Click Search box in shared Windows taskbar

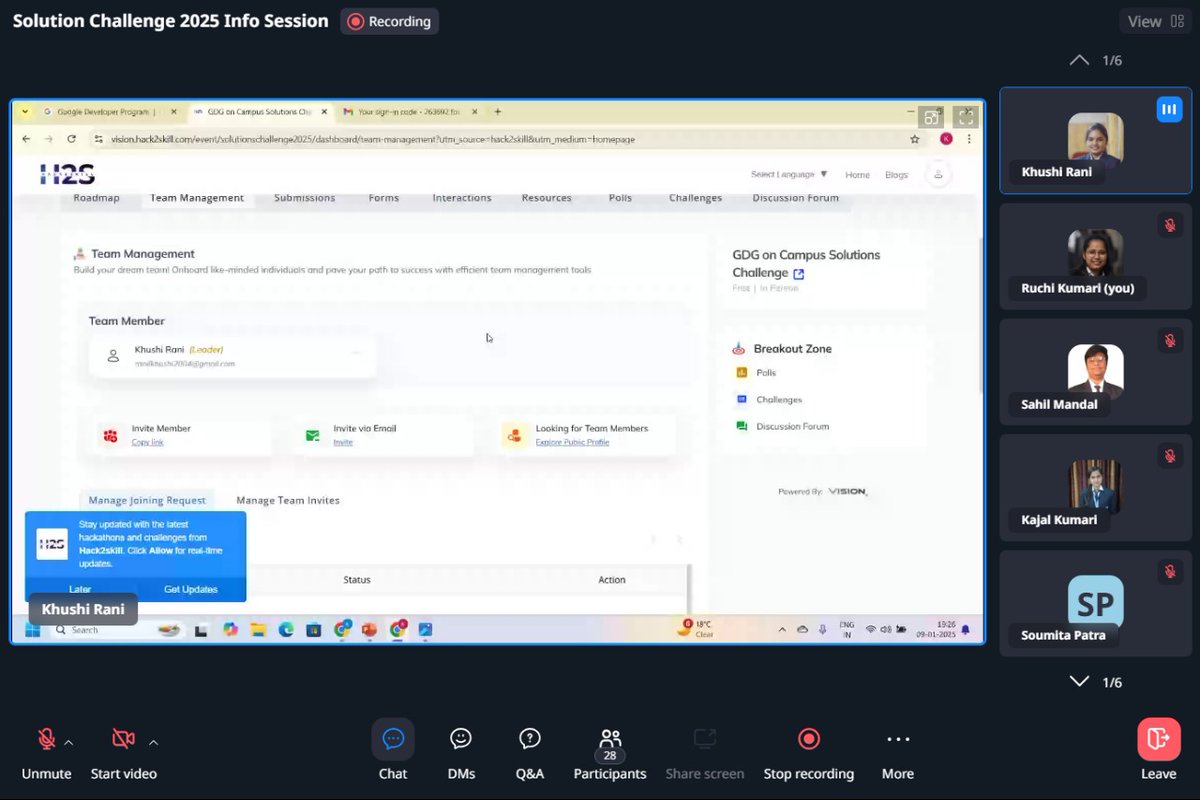tap(118, 630)
